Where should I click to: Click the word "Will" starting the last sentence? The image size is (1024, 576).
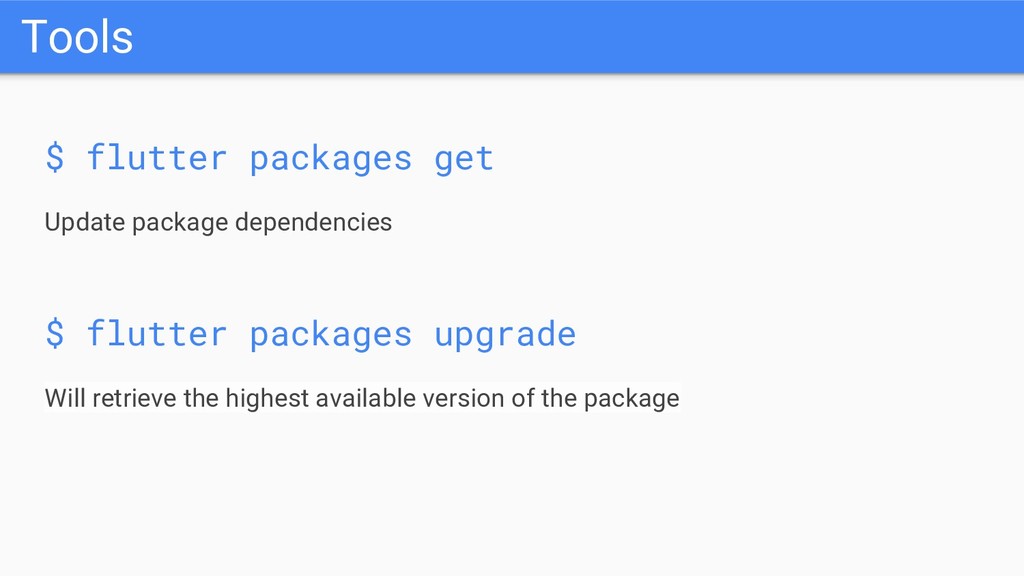65,398
